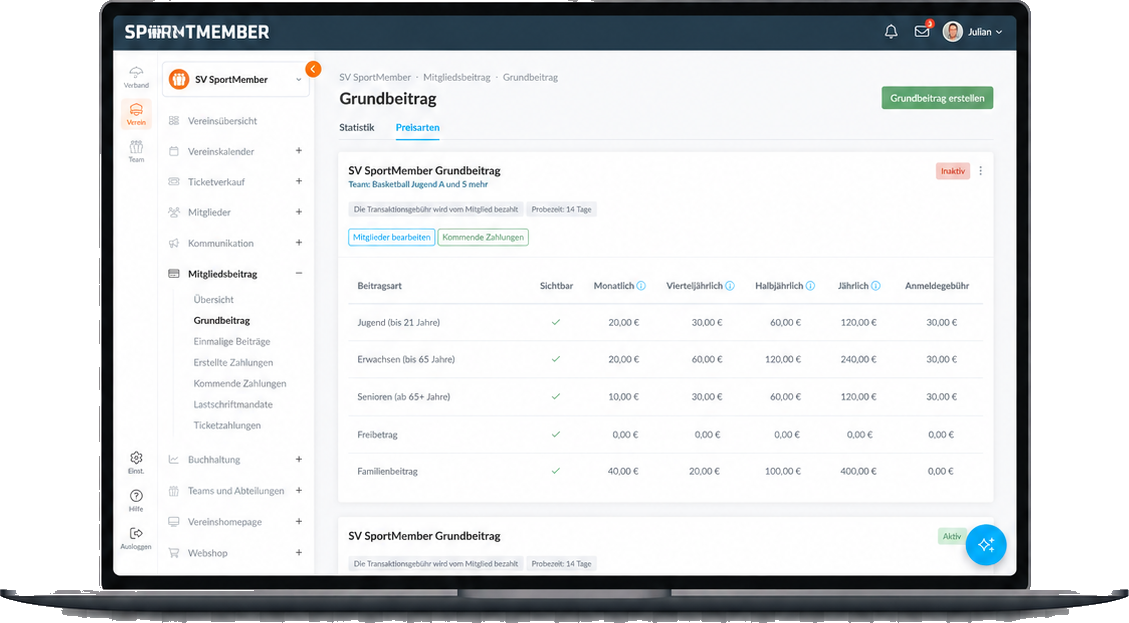Open Lastschriftmandate submenu item

click(233, 404)
